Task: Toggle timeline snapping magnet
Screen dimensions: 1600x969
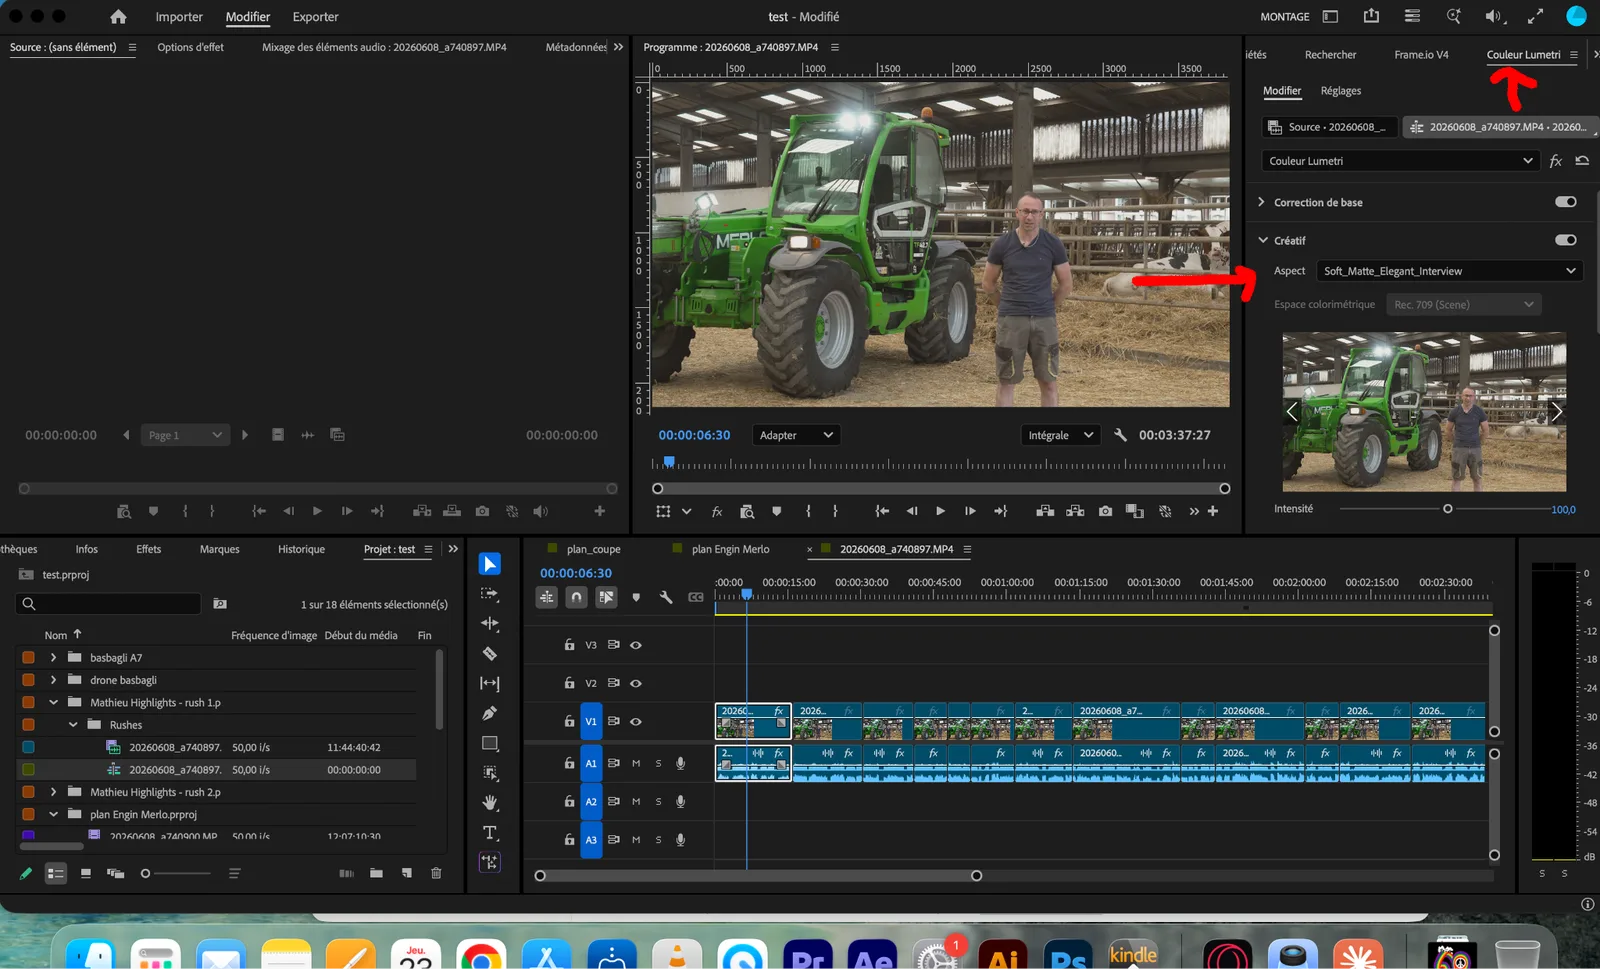Action: coord(577,597)
